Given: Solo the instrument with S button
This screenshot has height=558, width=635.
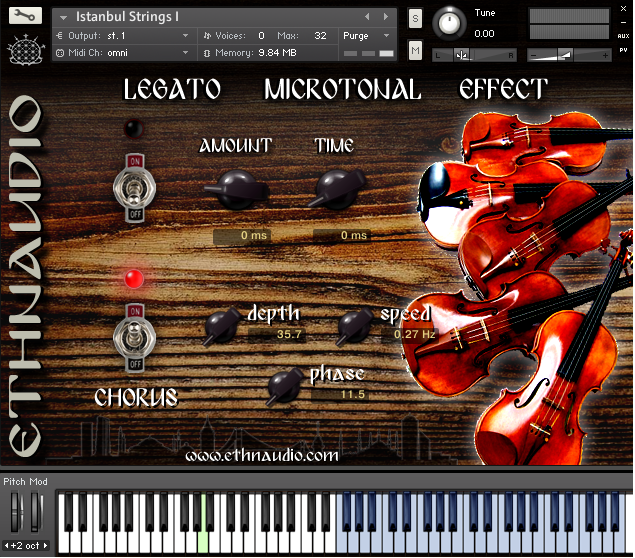Looking at the screenshot, I should point(415,18).
